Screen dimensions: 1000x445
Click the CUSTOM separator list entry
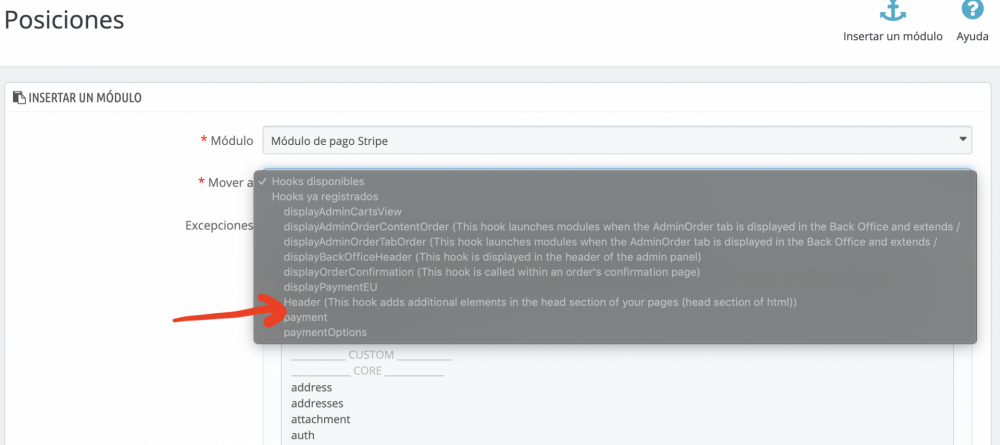(371, 355)
